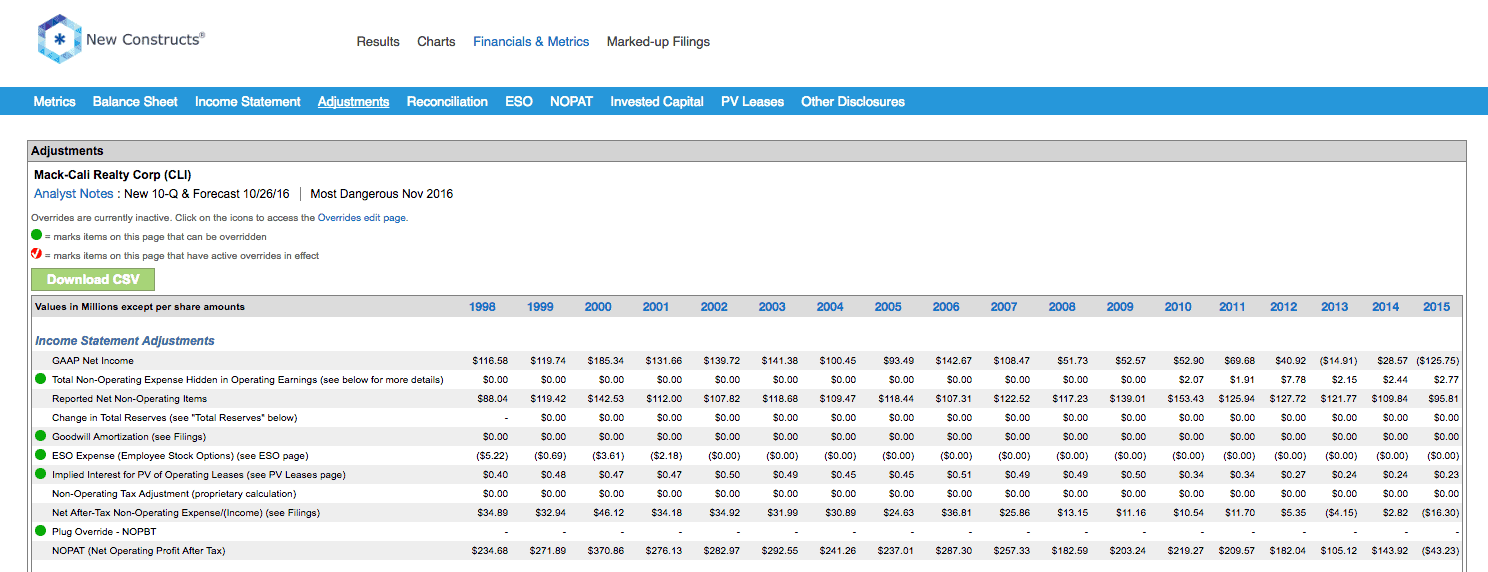Viewport: 1488px width, 572px height.
Task: Click Net After-Tax Non-Operating Expense/(Income) label
Action: coord(186,512)
